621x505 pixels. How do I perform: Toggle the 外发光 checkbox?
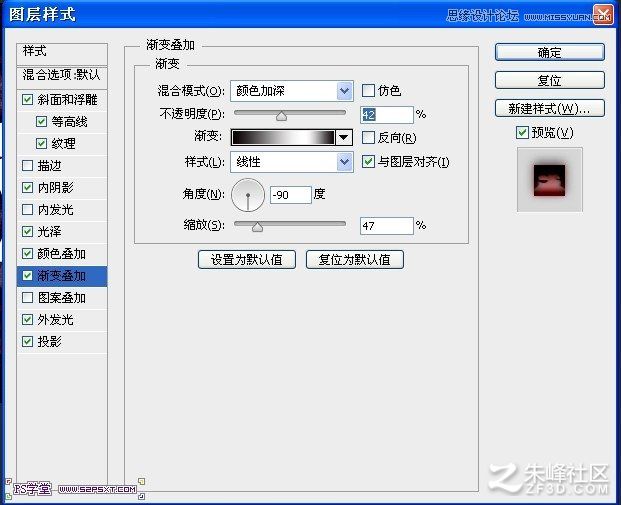click(x=27, y=319)
